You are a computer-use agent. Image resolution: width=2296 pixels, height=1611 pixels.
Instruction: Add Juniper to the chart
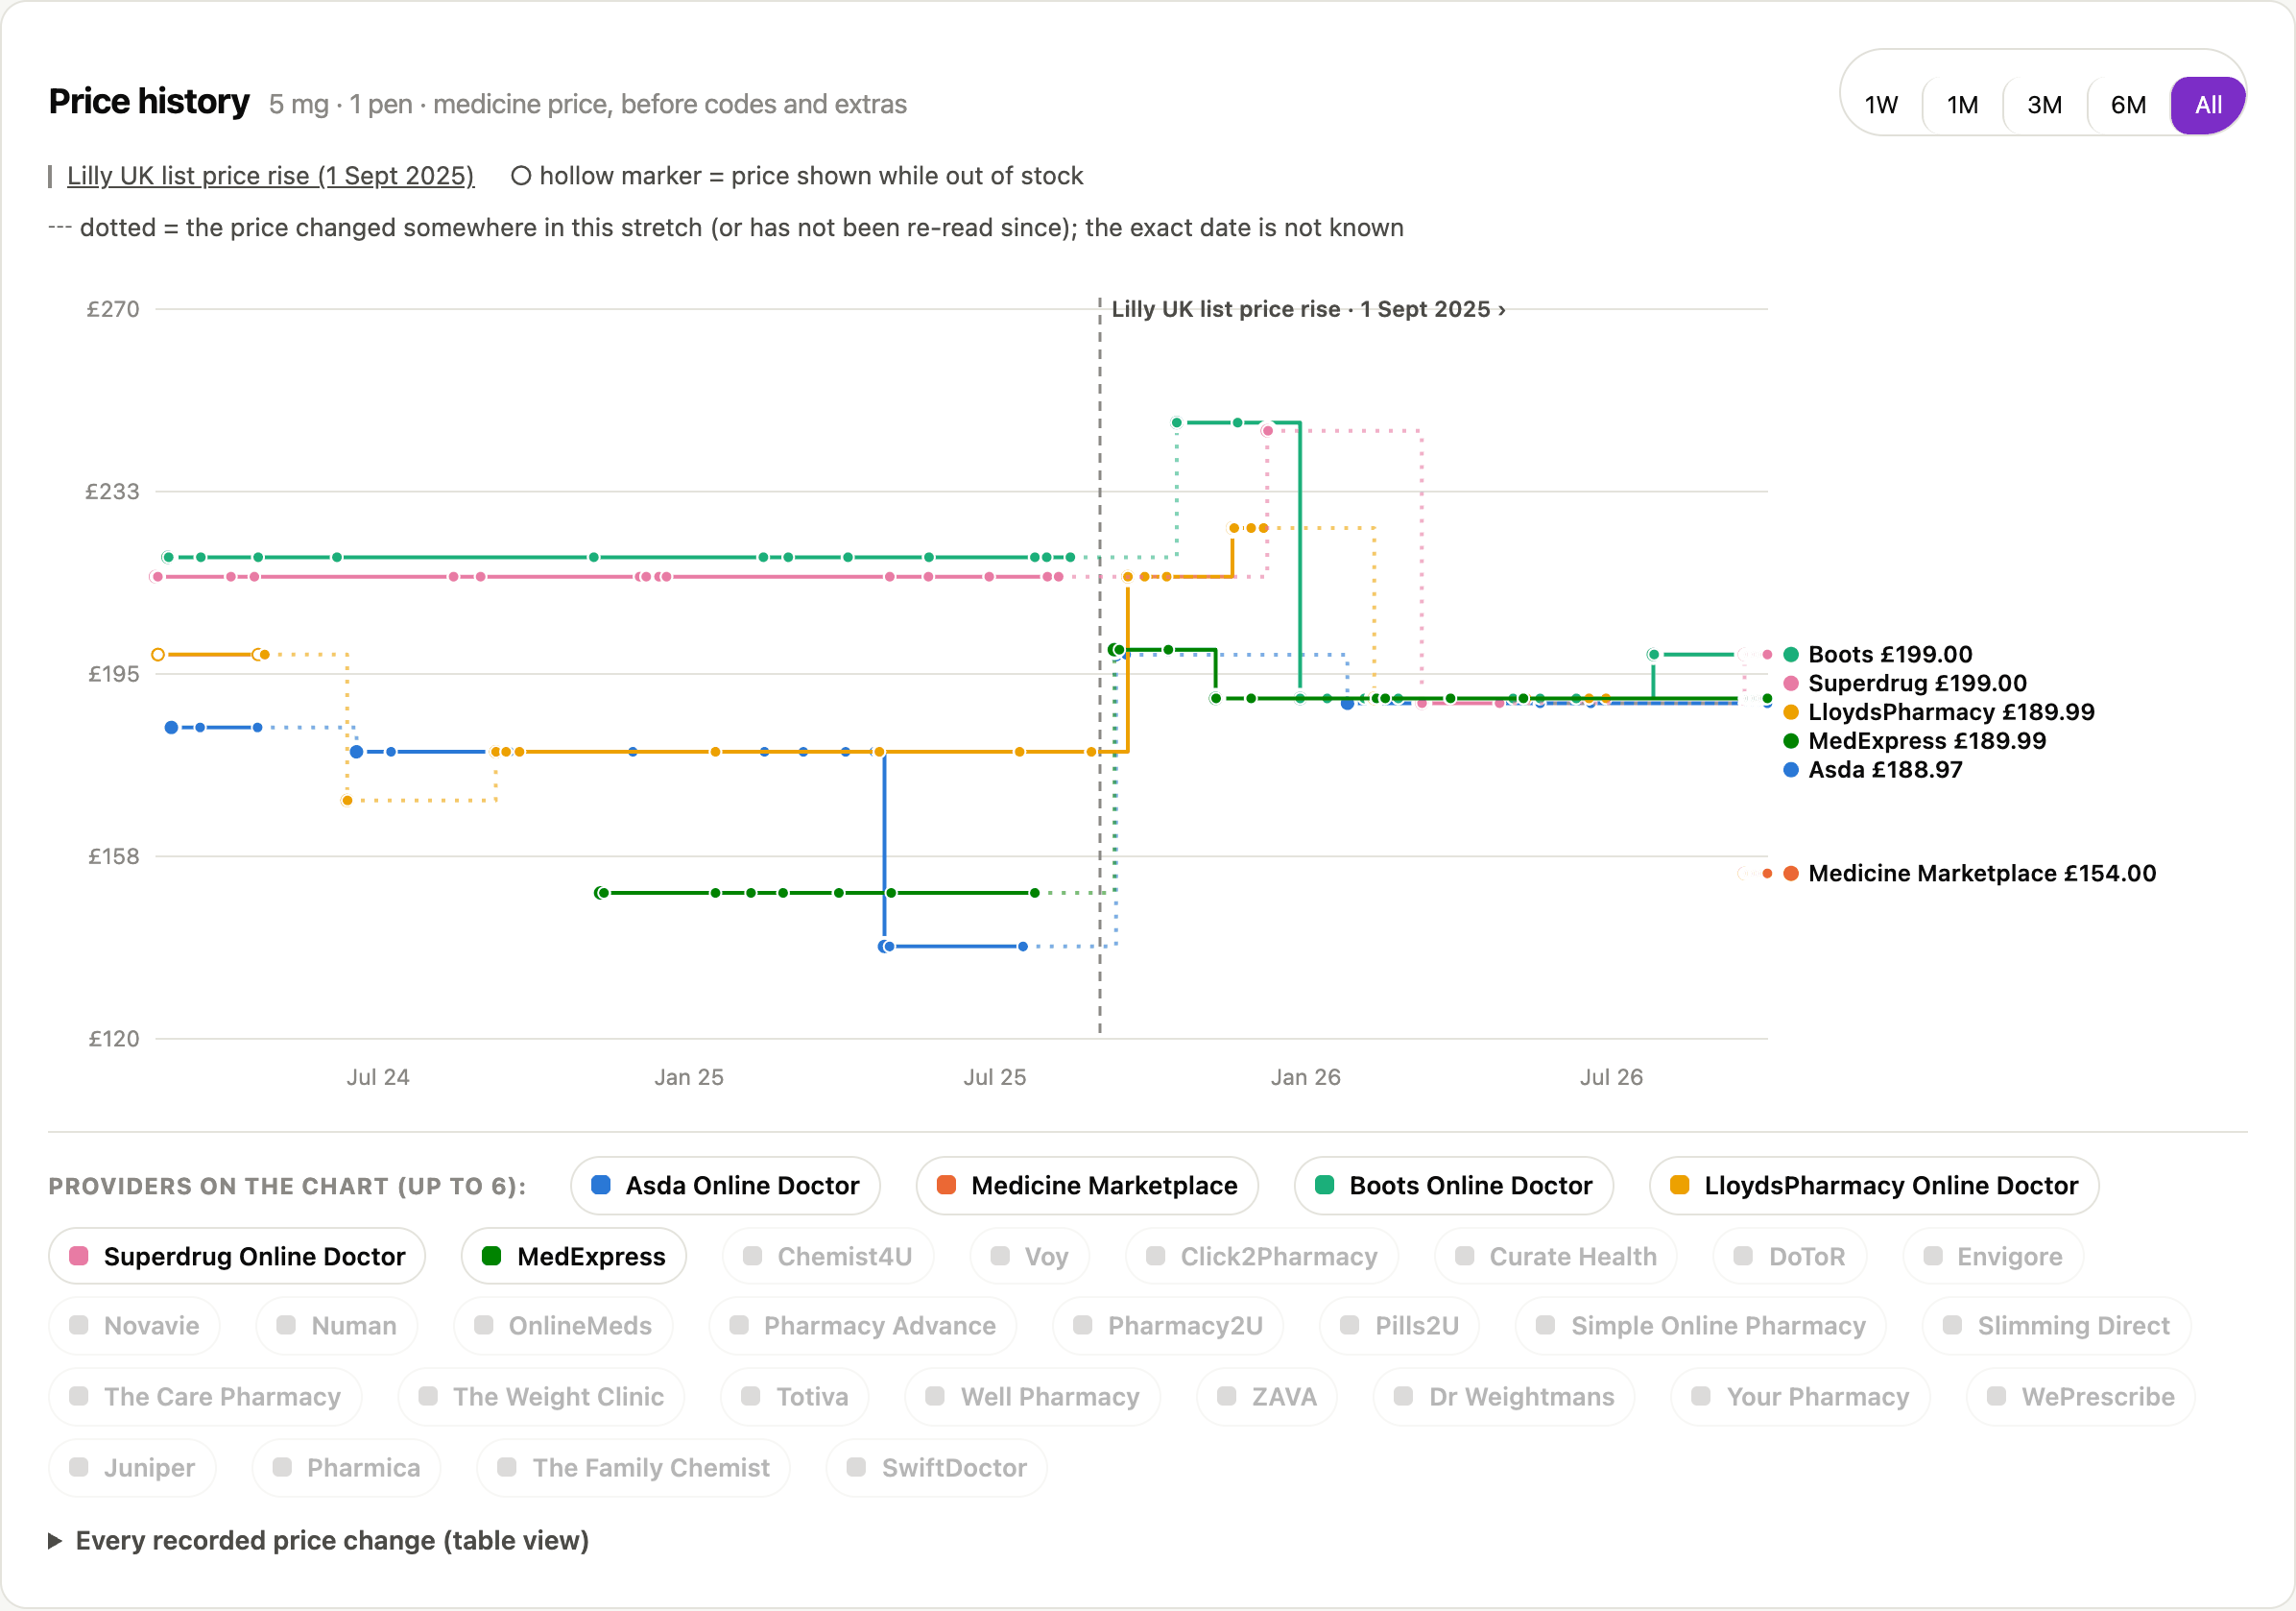[x=132, y=1468]
